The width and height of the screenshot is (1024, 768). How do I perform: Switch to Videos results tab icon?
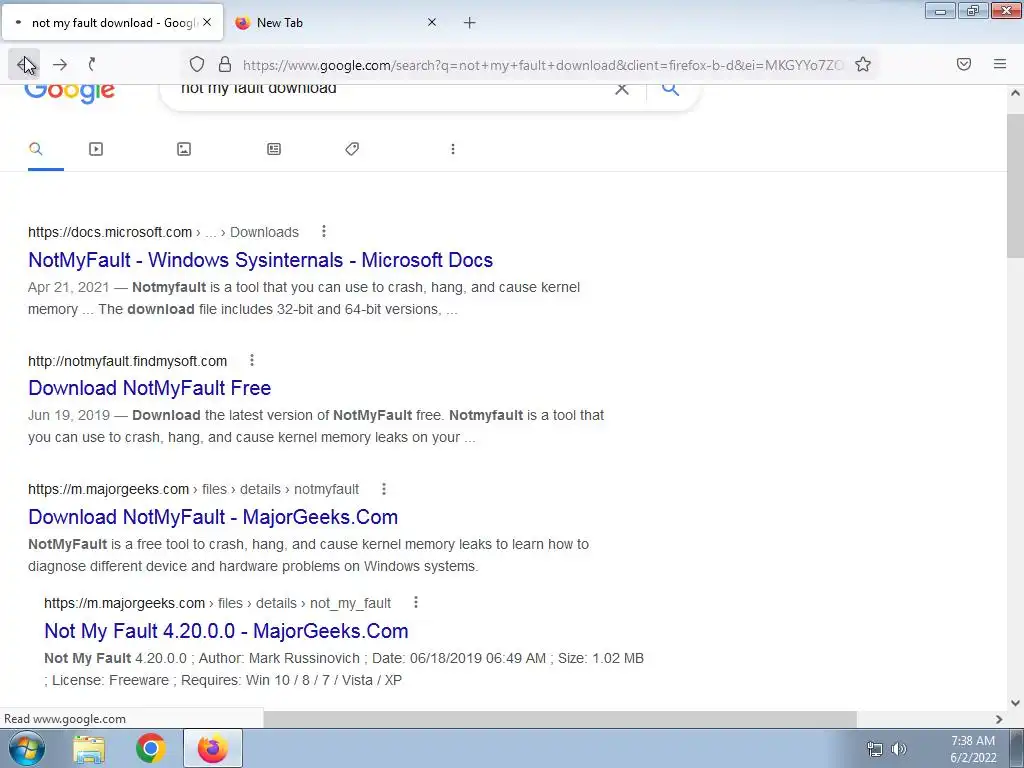(96, 149)
